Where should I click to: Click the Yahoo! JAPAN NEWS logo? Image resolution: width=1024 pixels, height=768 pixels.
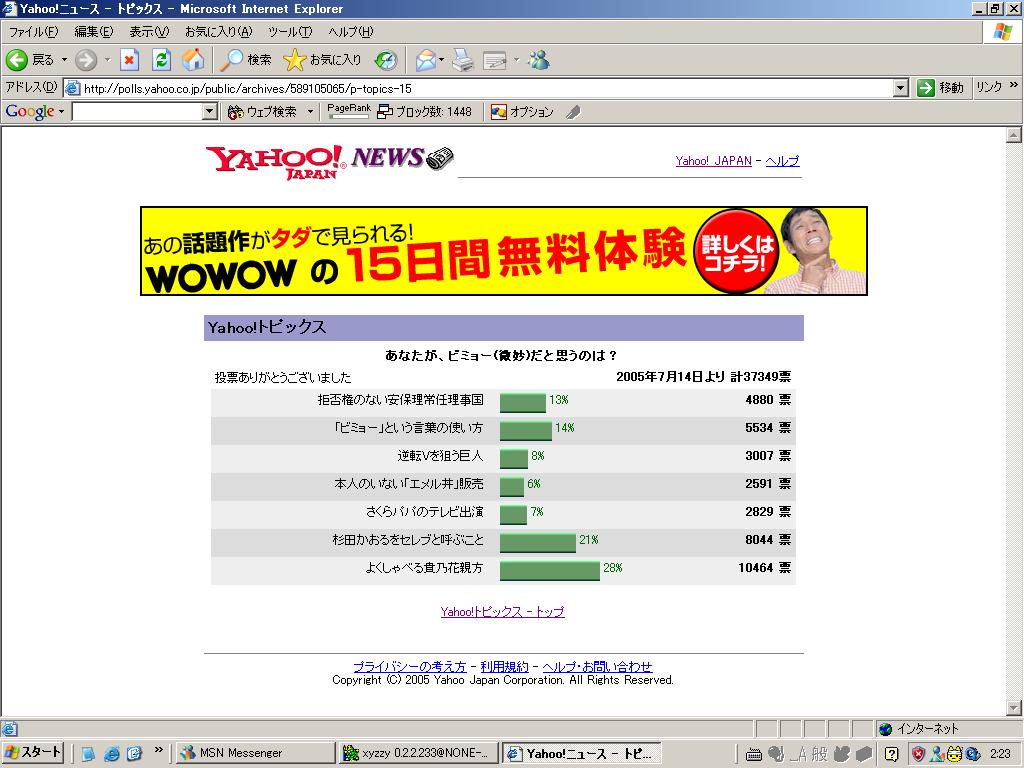330,161
